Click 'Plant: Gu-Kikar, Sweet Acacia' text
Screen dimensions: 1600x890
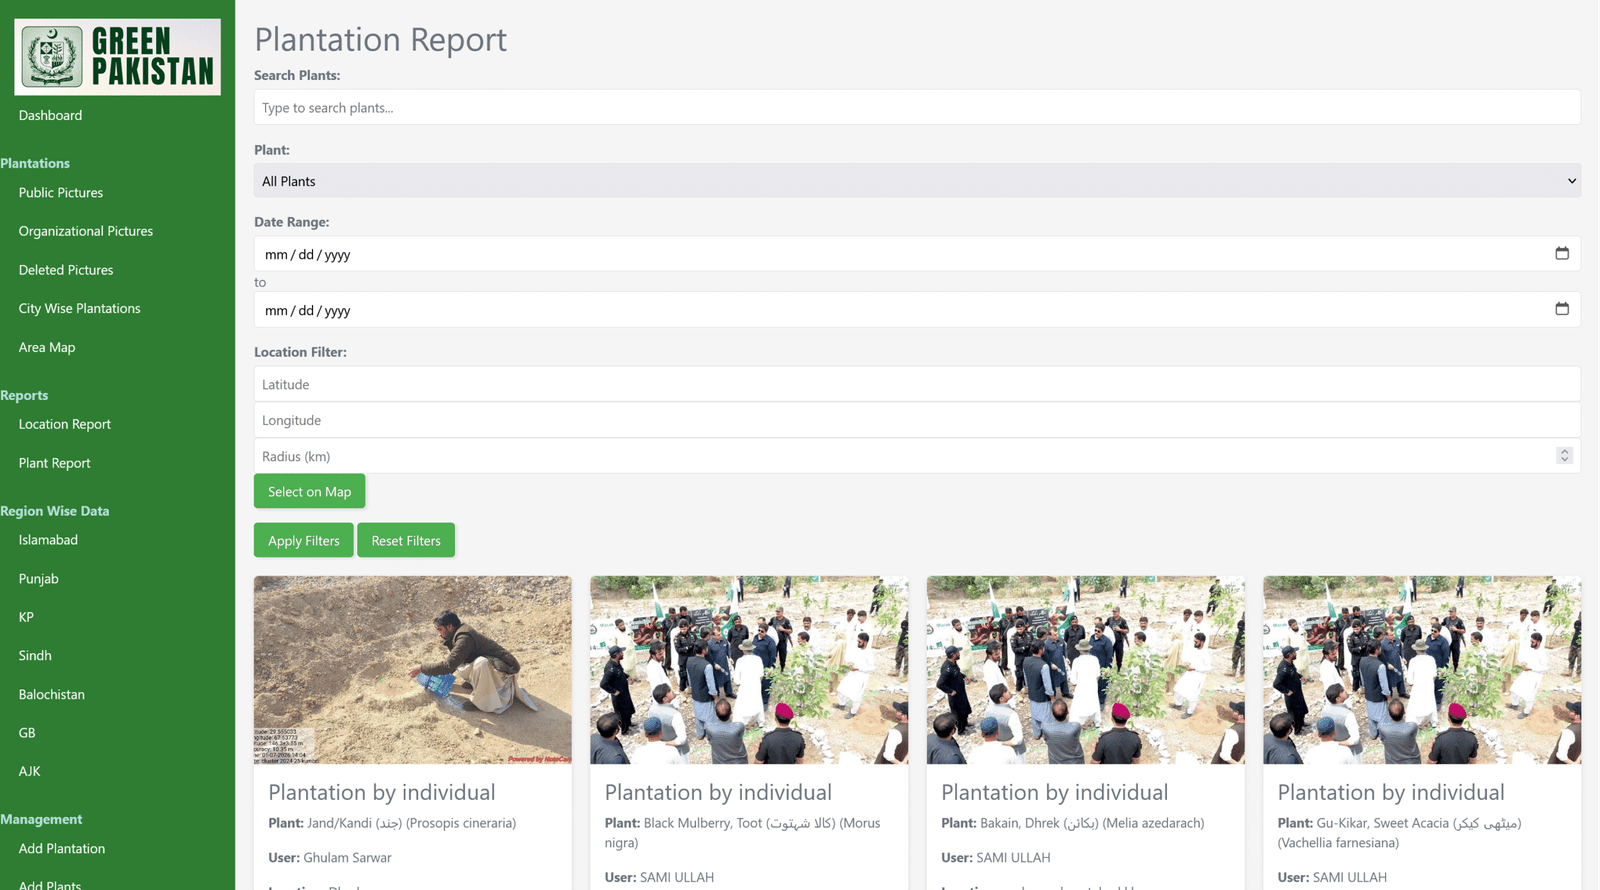(1400, 833)
